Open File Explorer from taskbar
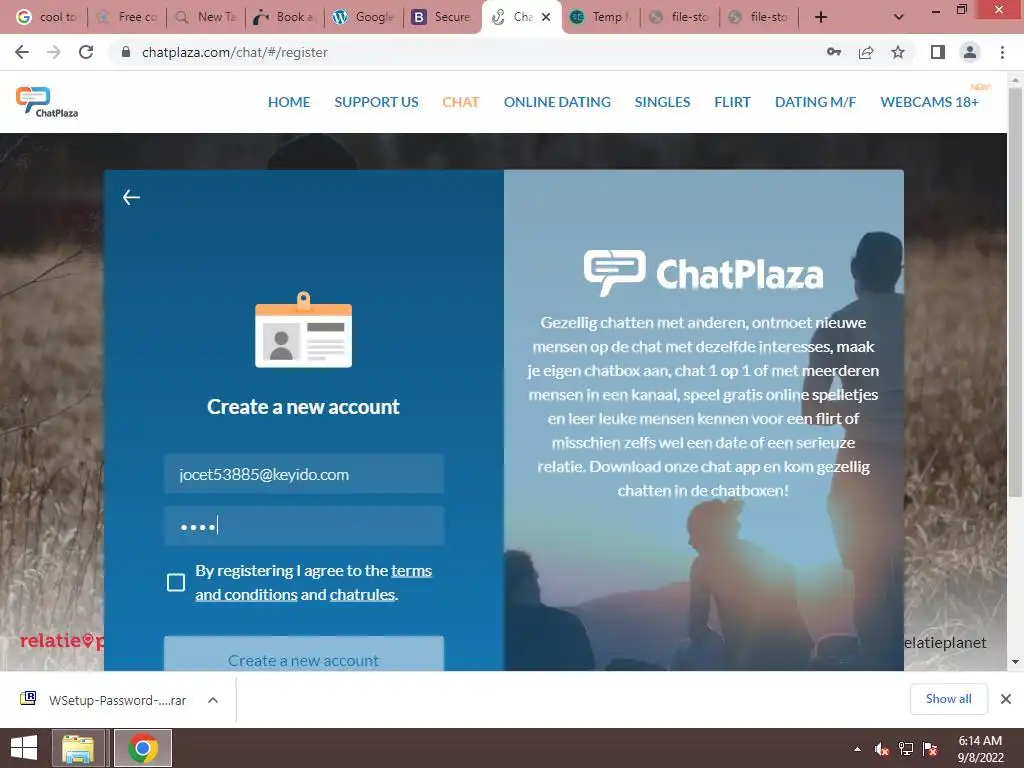The image size is (1024, 768). coord(78,748)
